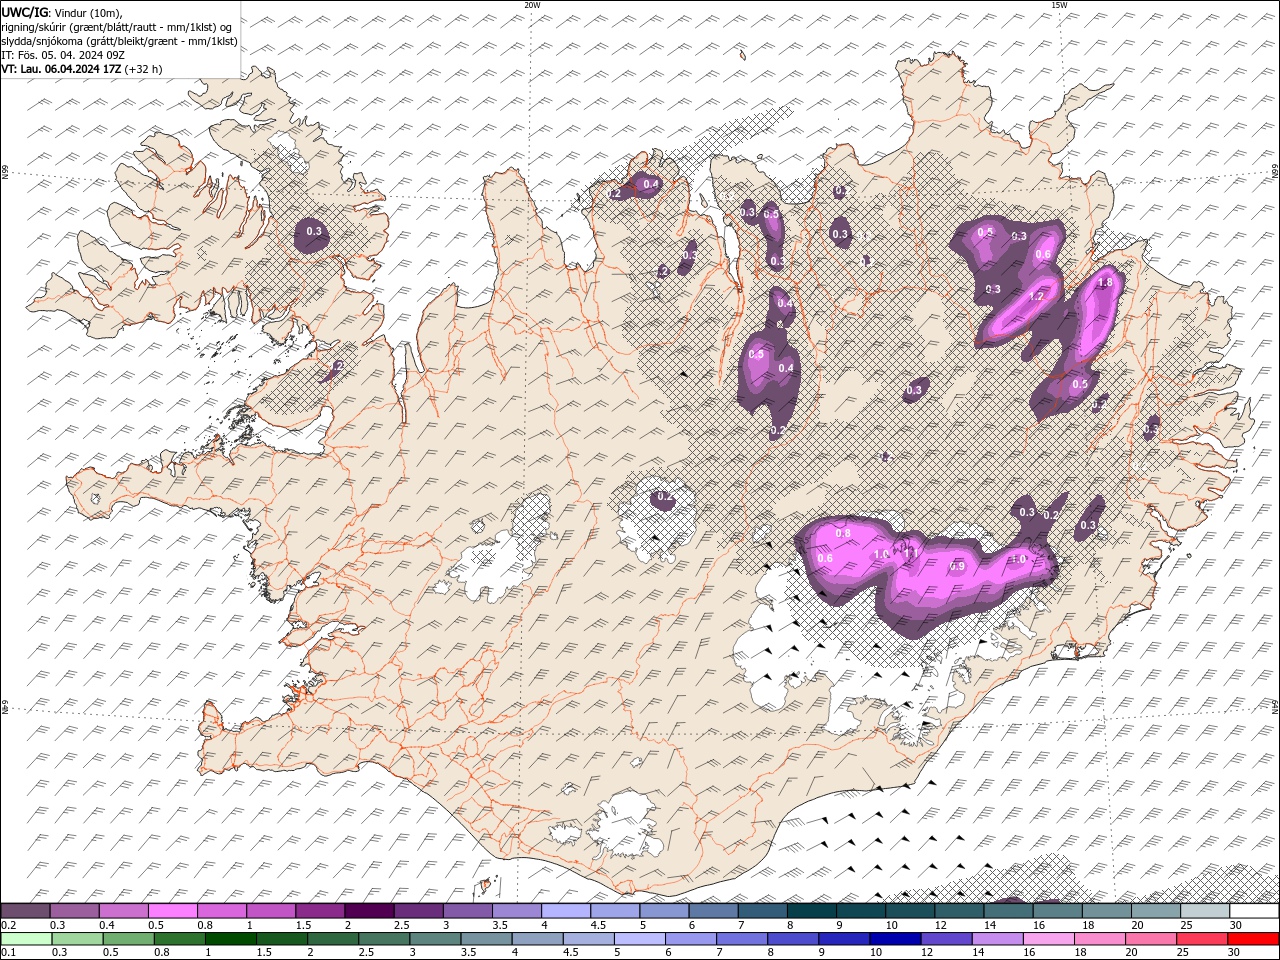The image size is (1280, 960).
Task: Pick the 7 mm blue rain legend swatch
Action: [x=742, y=939]
